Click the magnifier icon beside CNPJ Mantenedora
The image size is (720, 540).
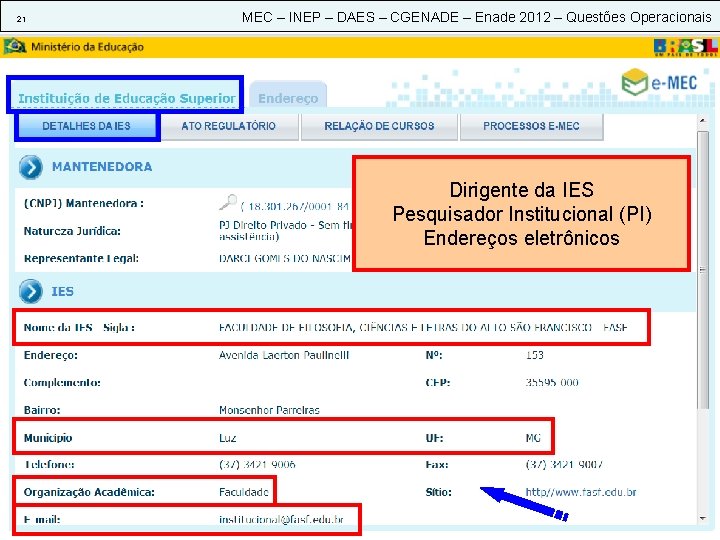tap(228, 202)
